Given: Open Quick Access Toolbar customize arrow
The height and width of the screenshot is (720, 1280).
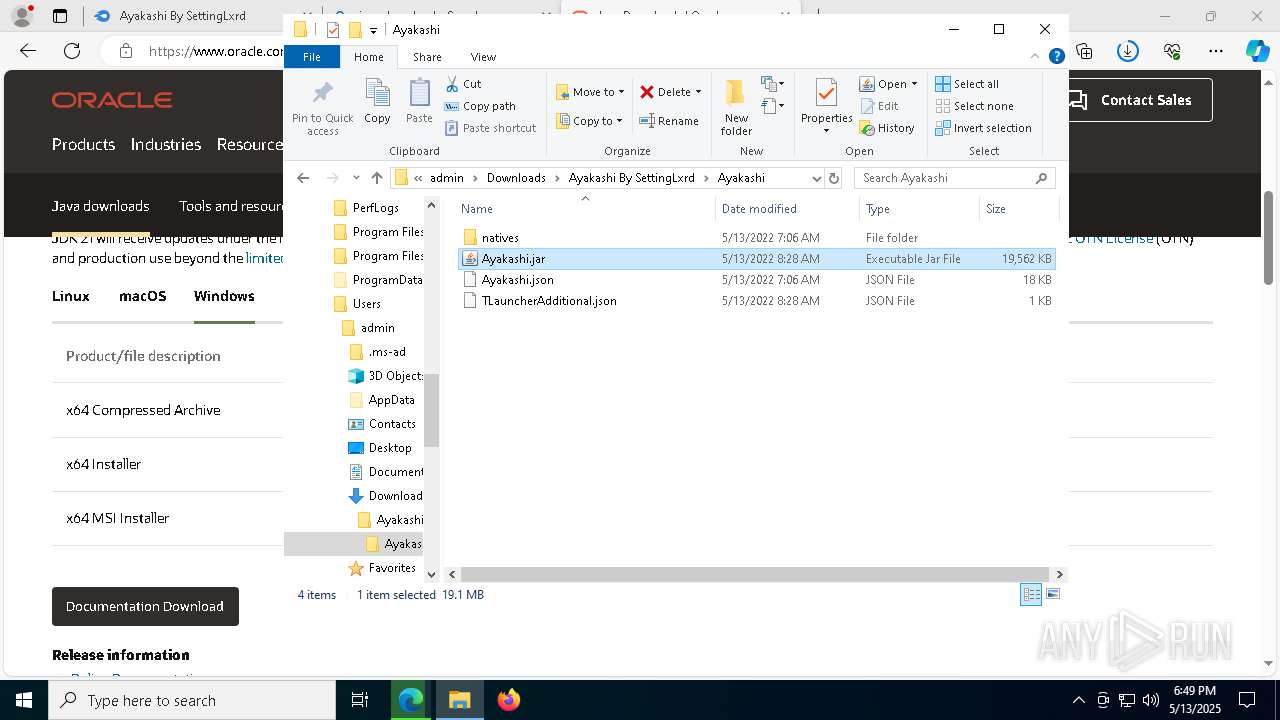Looking at the screenshot, I should [373, 30].
